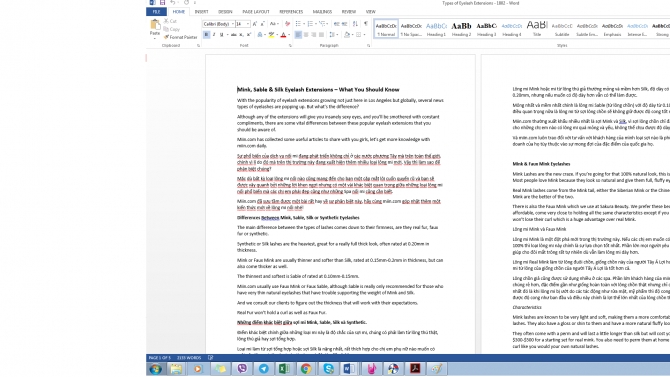Toggle Bold formatting

pos(206,35)
